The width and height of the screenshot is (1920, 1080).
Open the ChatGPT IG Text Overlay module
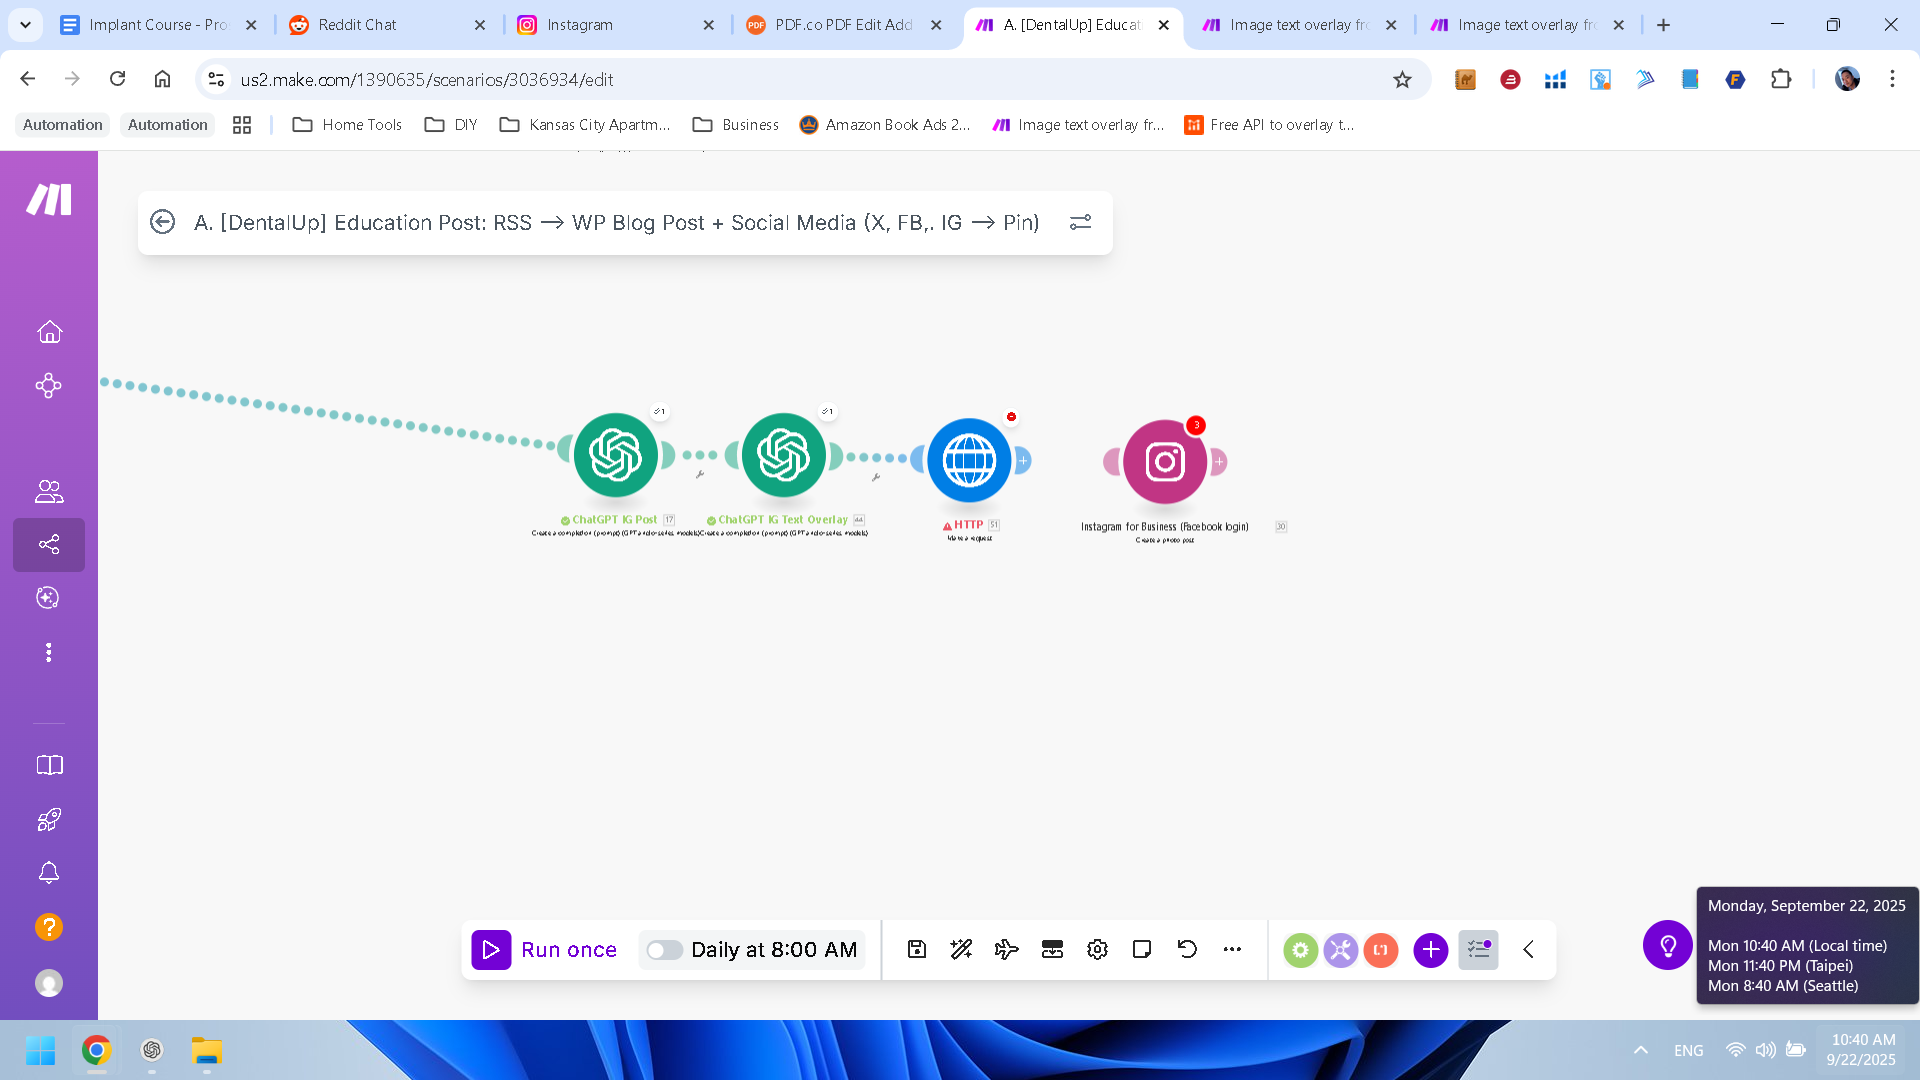(783, 455)
